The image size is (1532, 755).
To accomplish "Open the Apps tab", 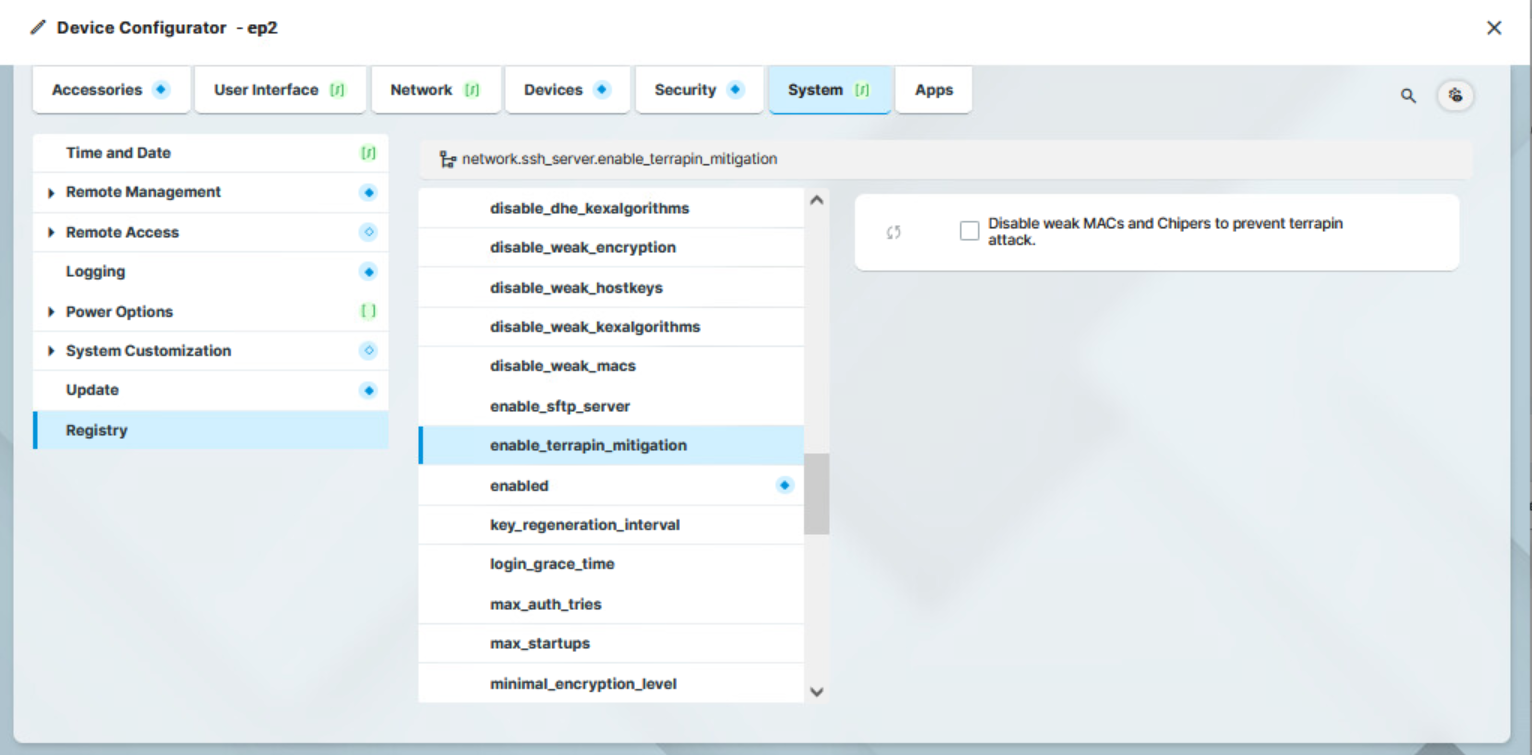I will (933, 89).
